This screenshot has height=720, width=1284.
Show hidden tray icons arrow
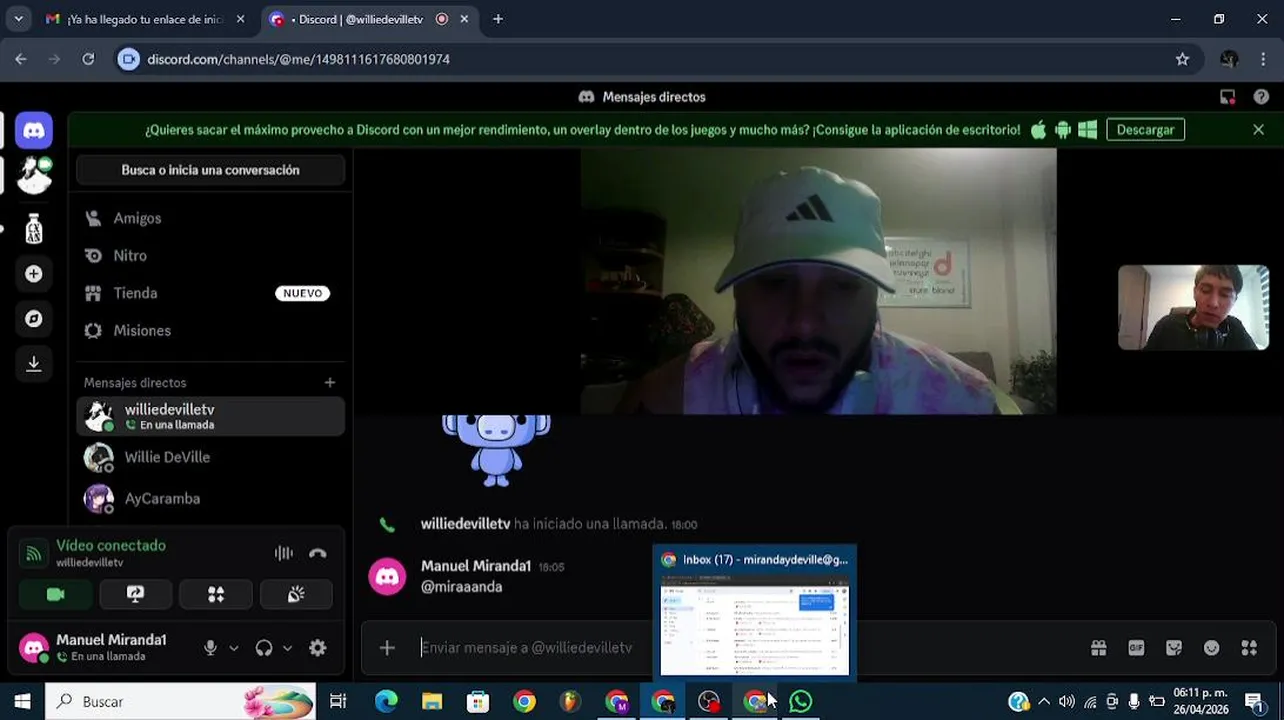coord(1044,701)
